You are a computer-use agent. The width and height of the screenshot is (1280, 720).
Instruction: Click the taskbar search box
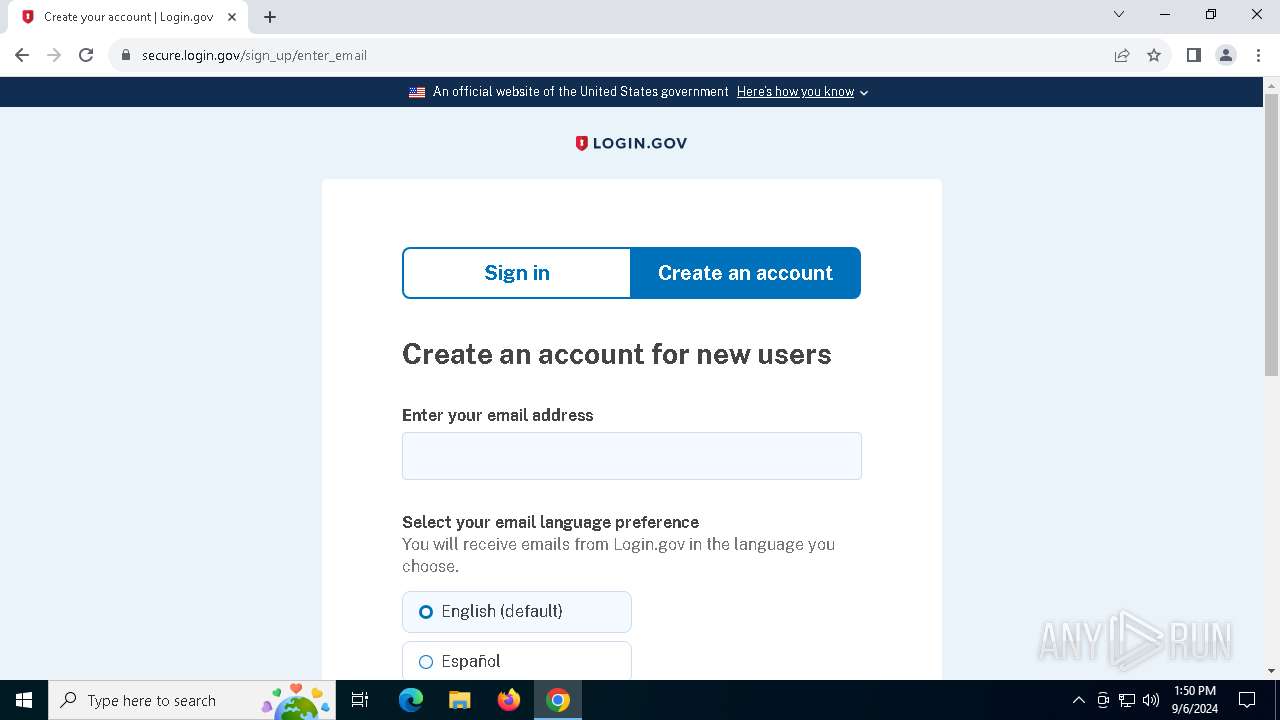[x=192, y=700]
